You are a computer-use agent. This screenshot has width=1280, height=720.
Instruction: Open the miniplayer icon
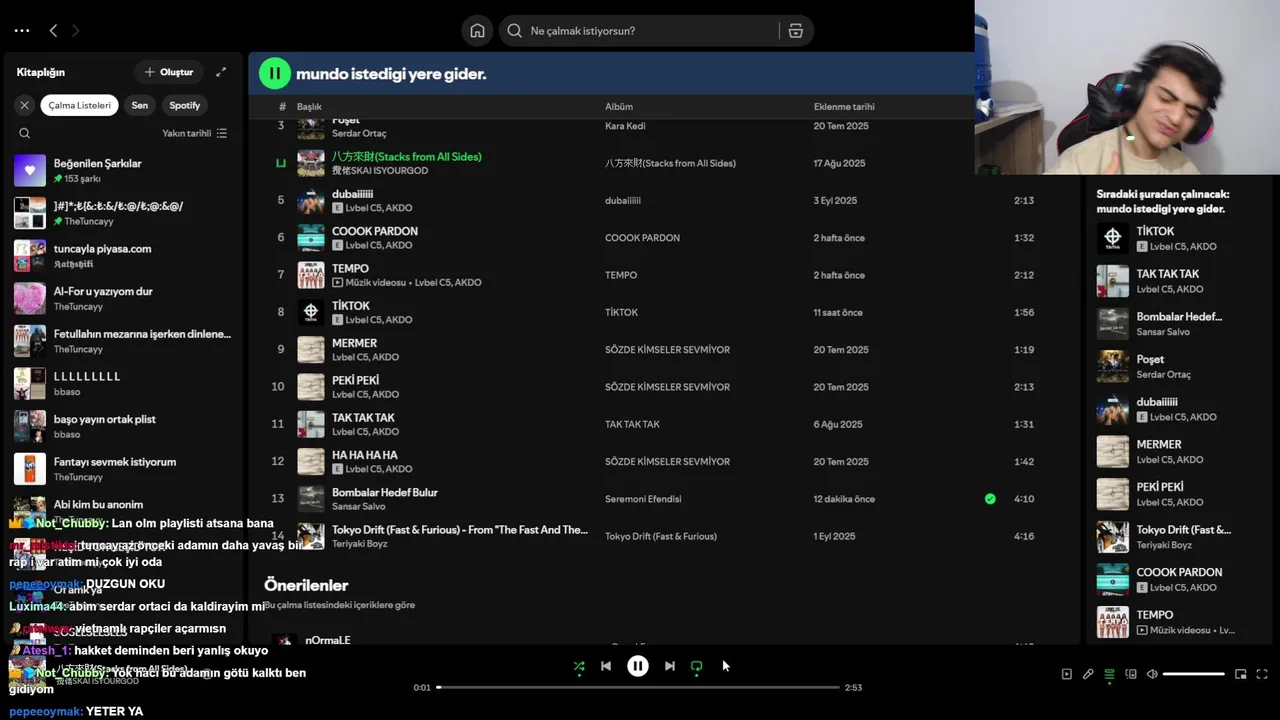tap(1241, 674)
